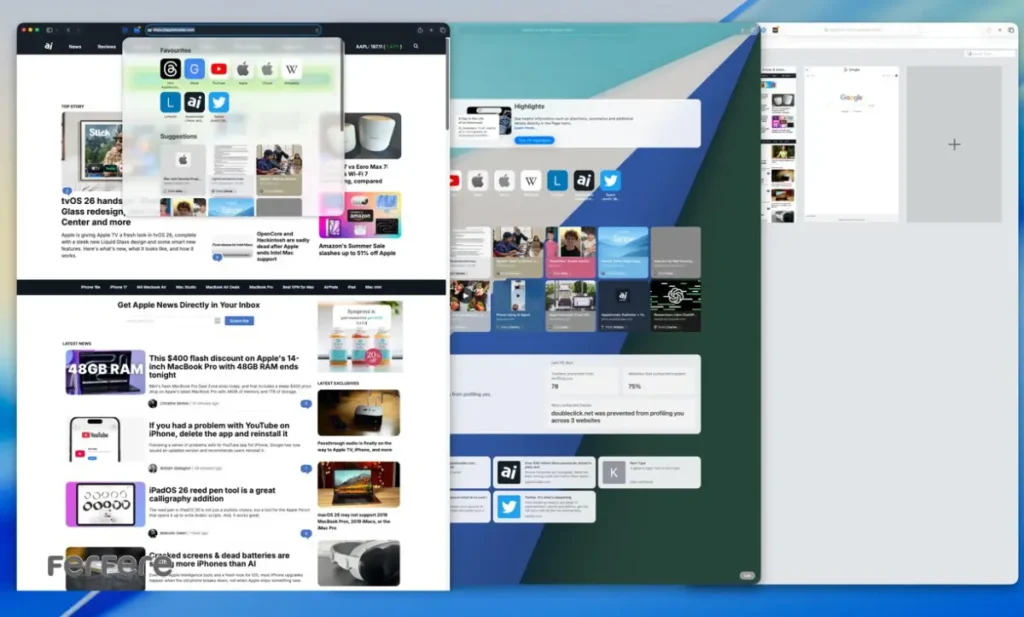Open the Threads icon in the Favourites popup
1024x617 pixels.
click(x=171, y=69)
